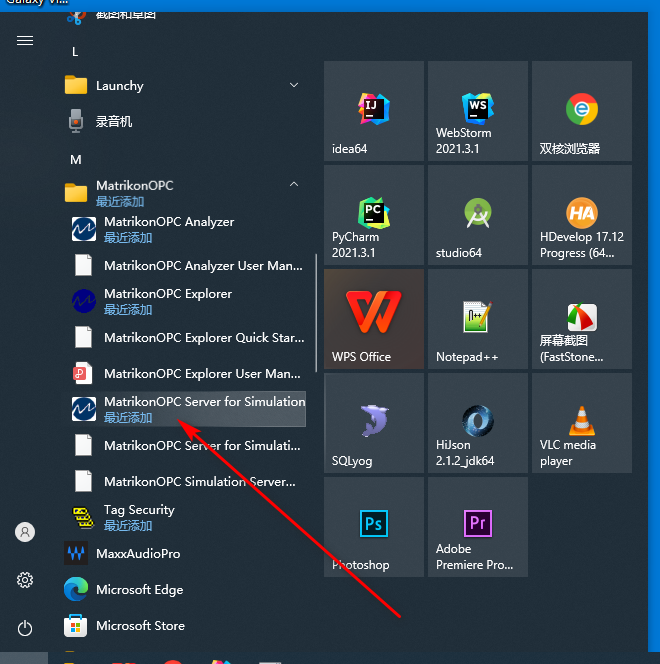
Task: Start MatrikonOPC Server for Simulation app
Action: (x=186, y=409)
